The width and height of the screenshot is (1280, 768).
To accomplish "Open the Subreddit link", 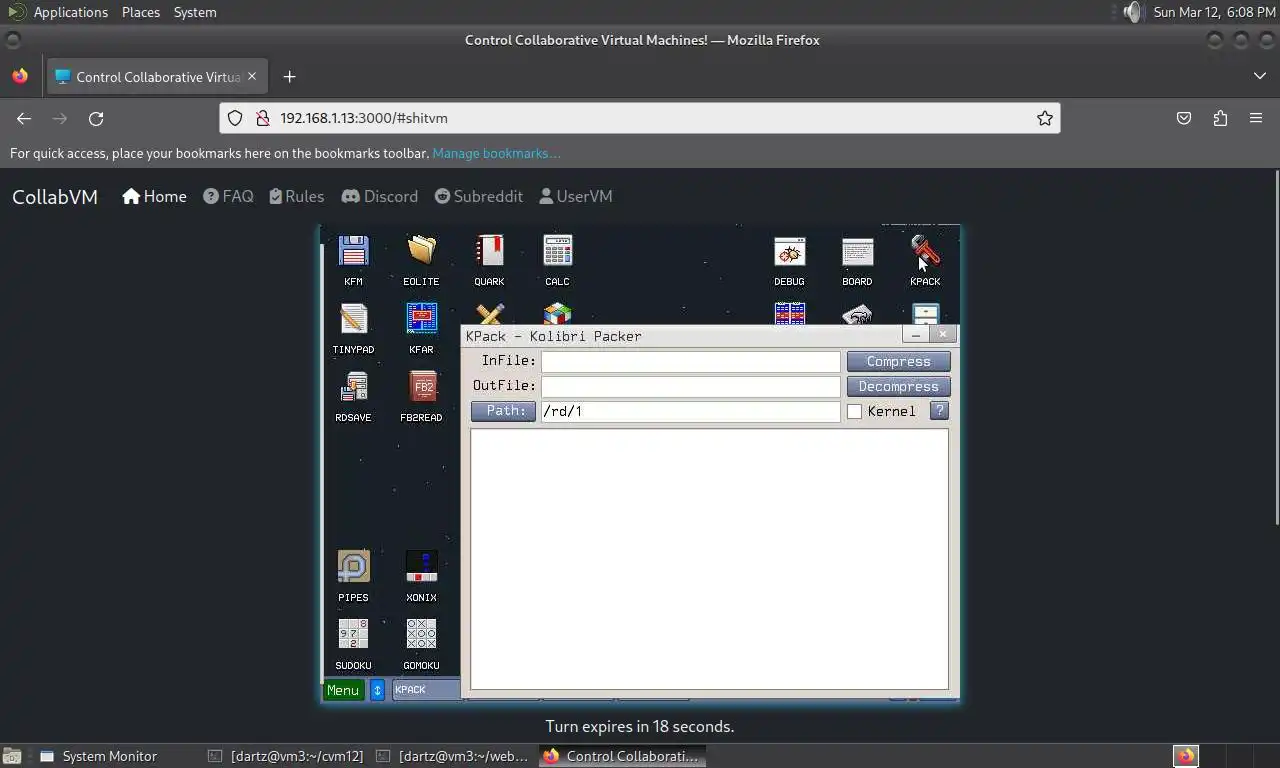I will point(479,196).
